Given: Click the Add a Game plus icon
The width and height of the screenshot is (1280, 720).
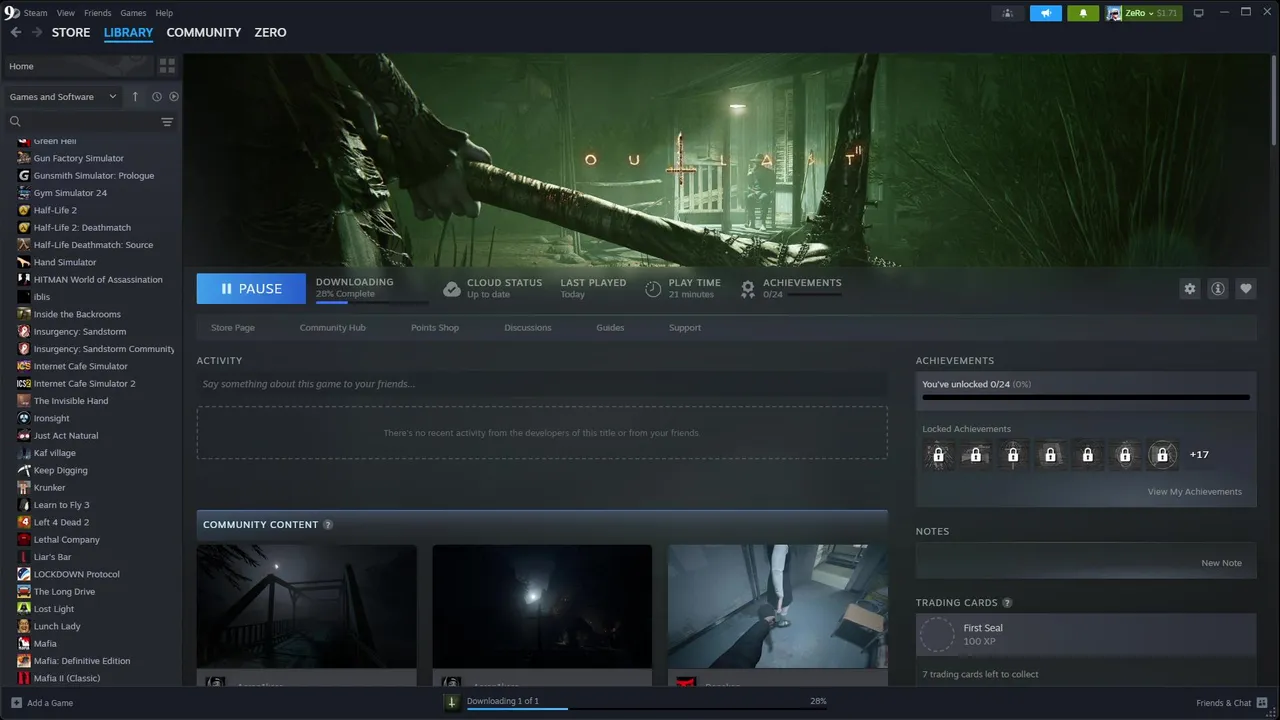Looking at the screenshot, I should pyautogui.click(x=16, y=703).
